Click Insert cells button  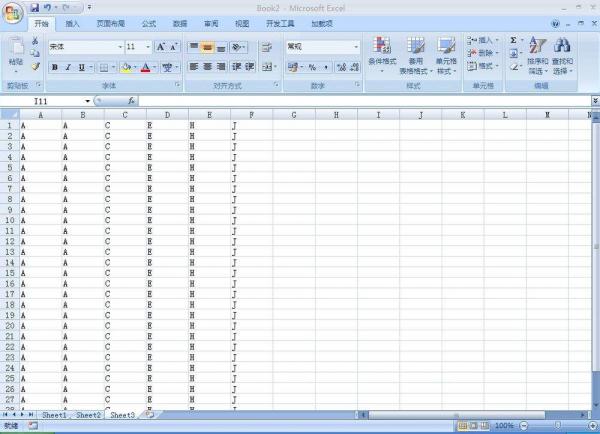[482, 40]
